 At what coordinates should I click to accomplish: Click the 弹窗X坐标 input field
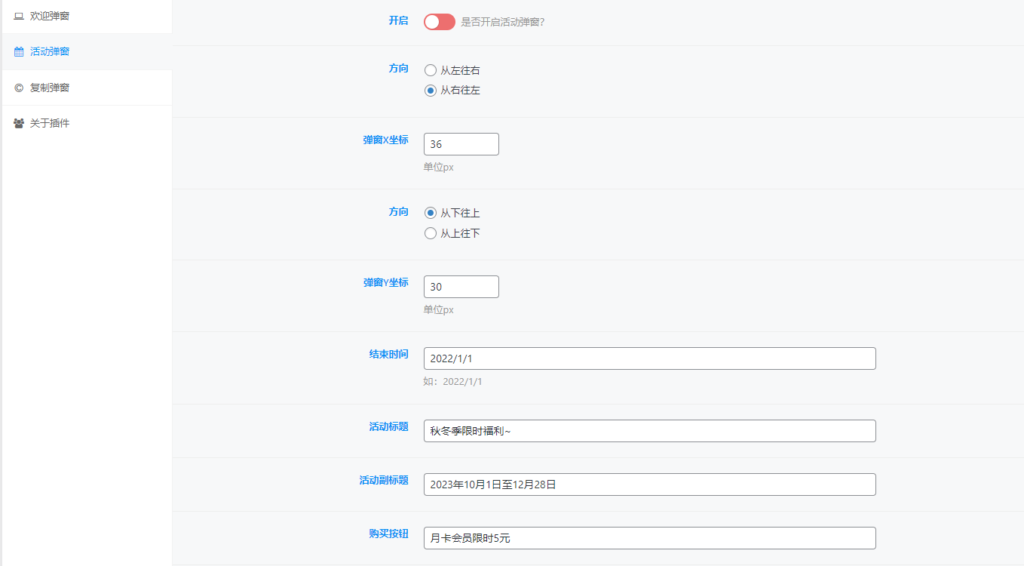click(461, 144)
